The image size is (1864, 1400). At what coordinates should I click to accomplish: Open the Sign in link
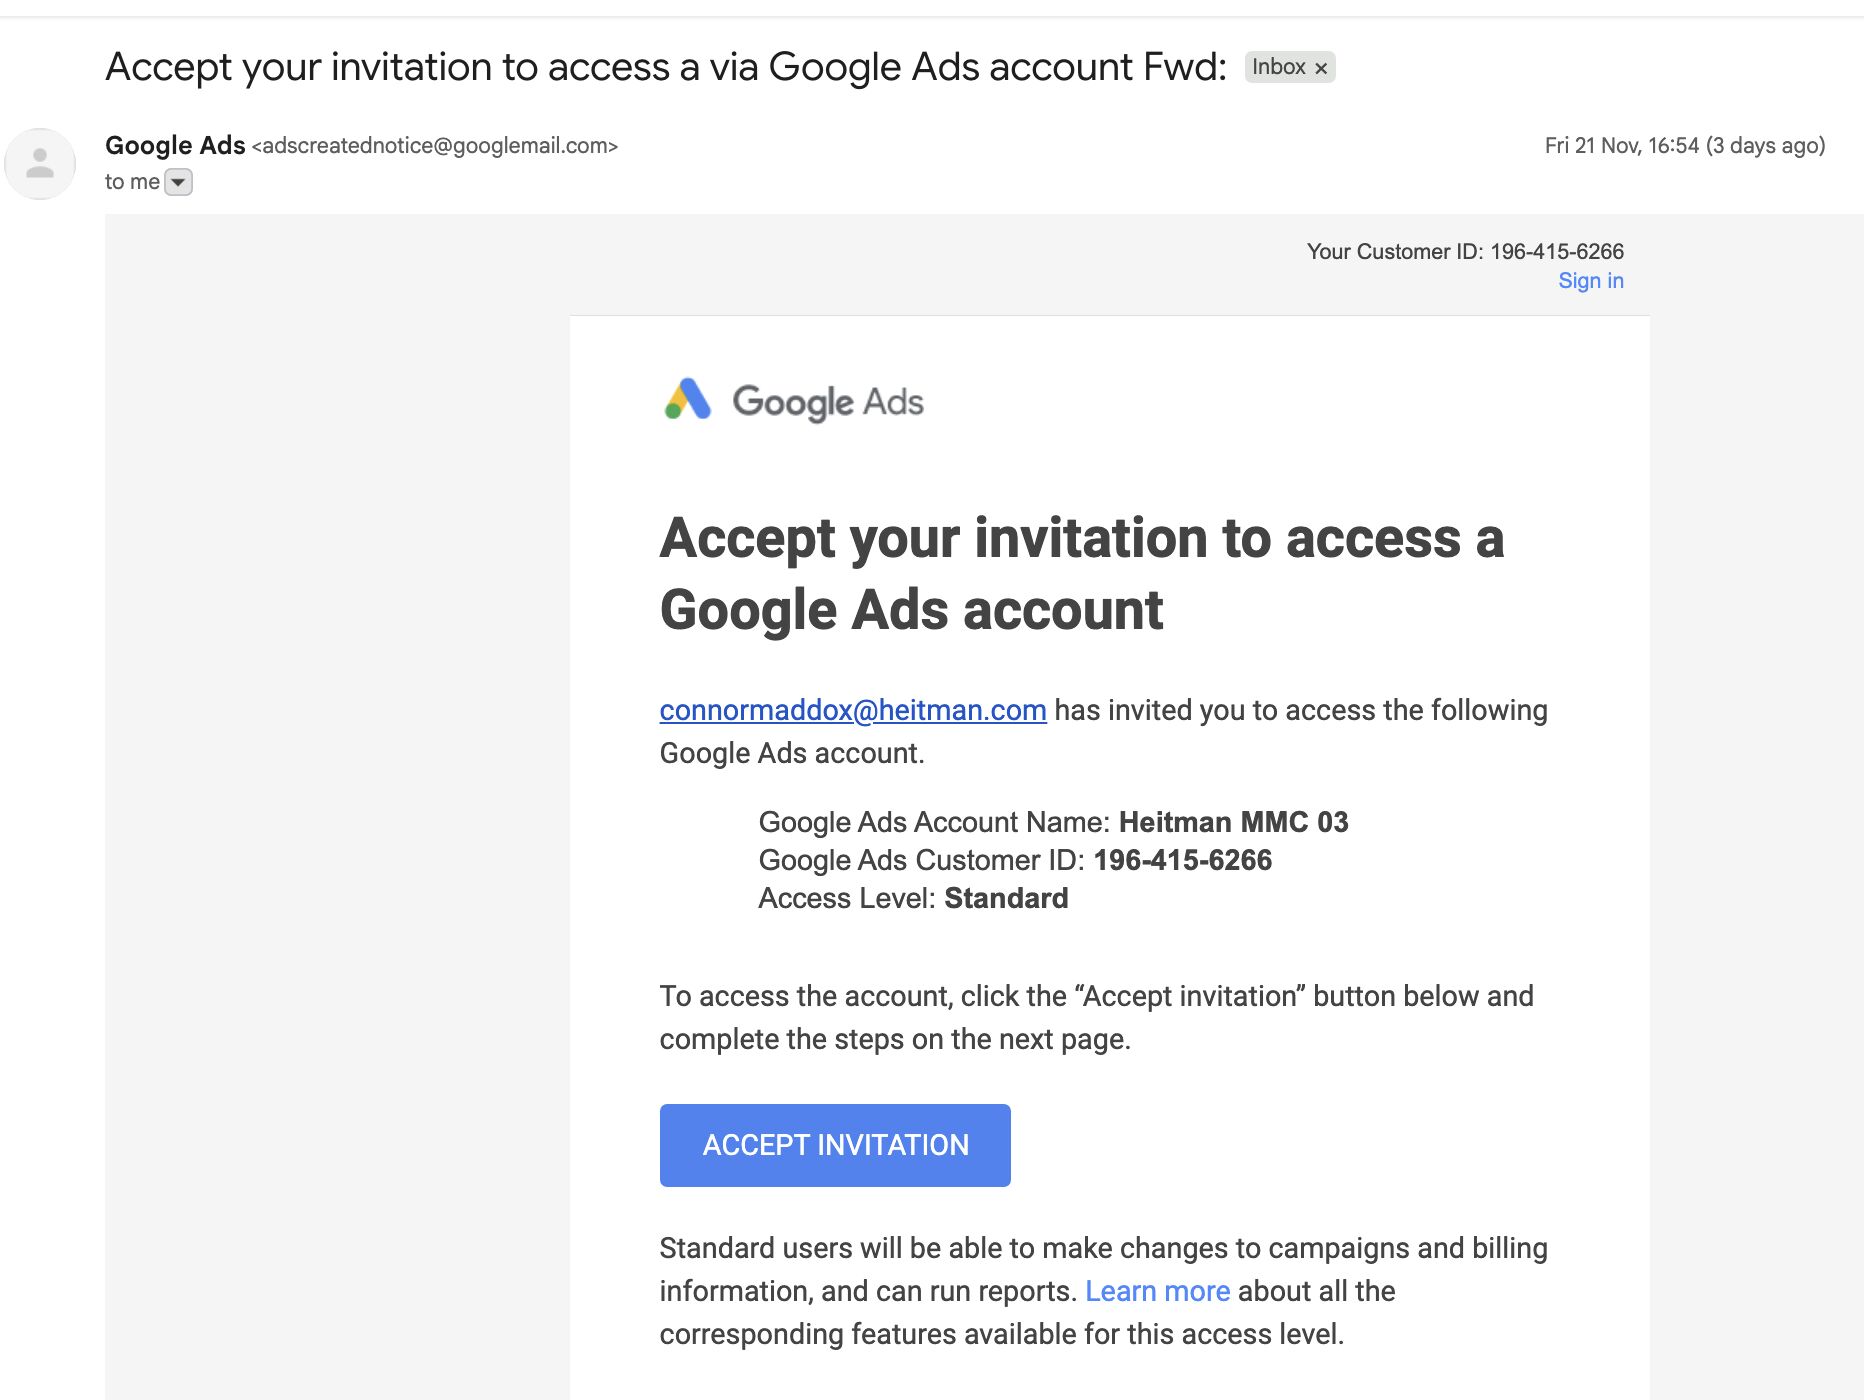pos(1590,281)
